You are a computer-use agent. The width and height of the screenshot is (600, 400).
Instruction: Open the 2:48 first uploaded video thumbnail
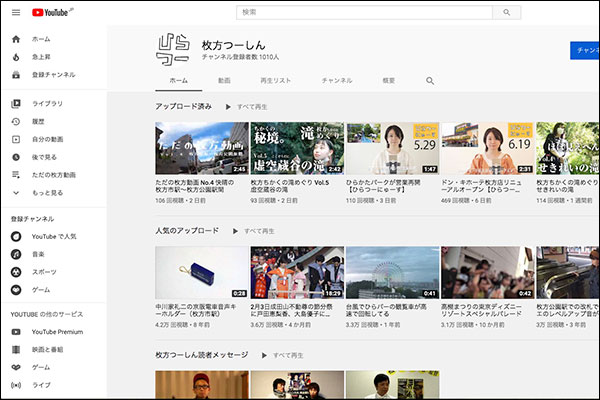(x=201, y=149)
